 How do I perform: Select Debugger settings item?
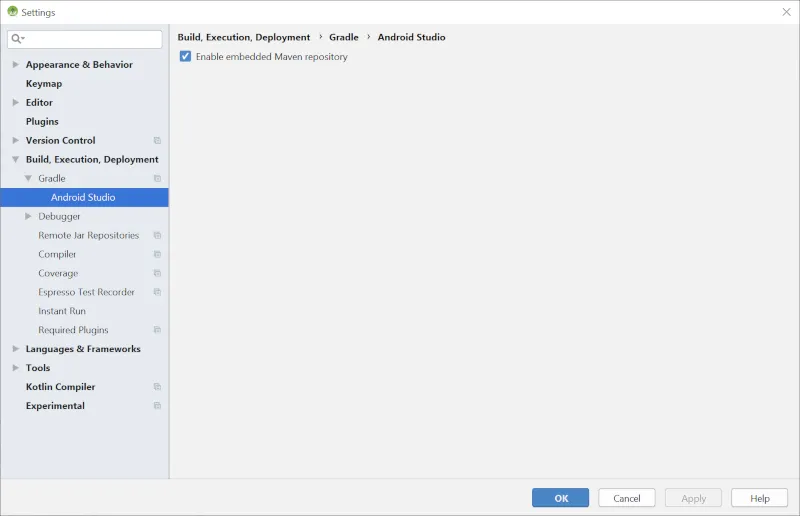[x=59, y=216]
